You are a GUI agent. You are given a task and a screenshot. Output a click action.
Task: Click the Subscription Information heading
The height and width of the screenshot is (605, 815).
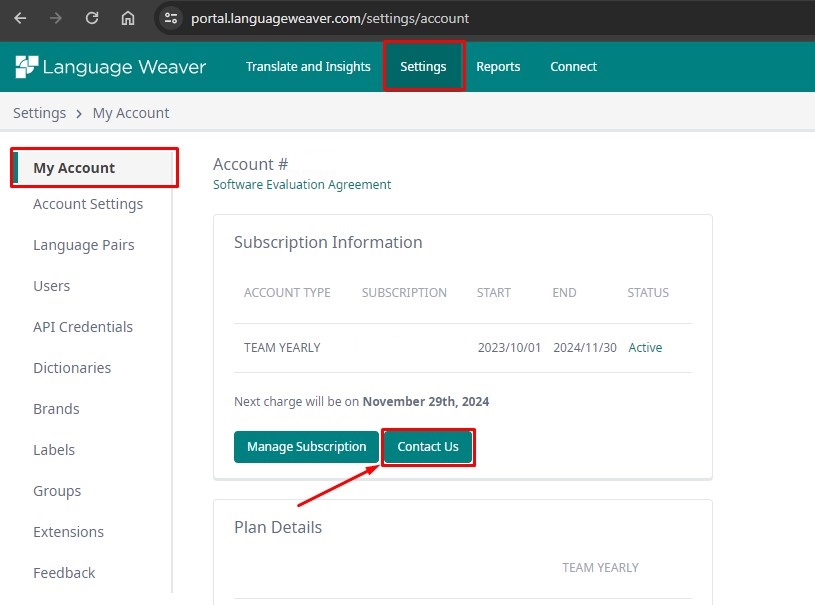pos(328,242)
